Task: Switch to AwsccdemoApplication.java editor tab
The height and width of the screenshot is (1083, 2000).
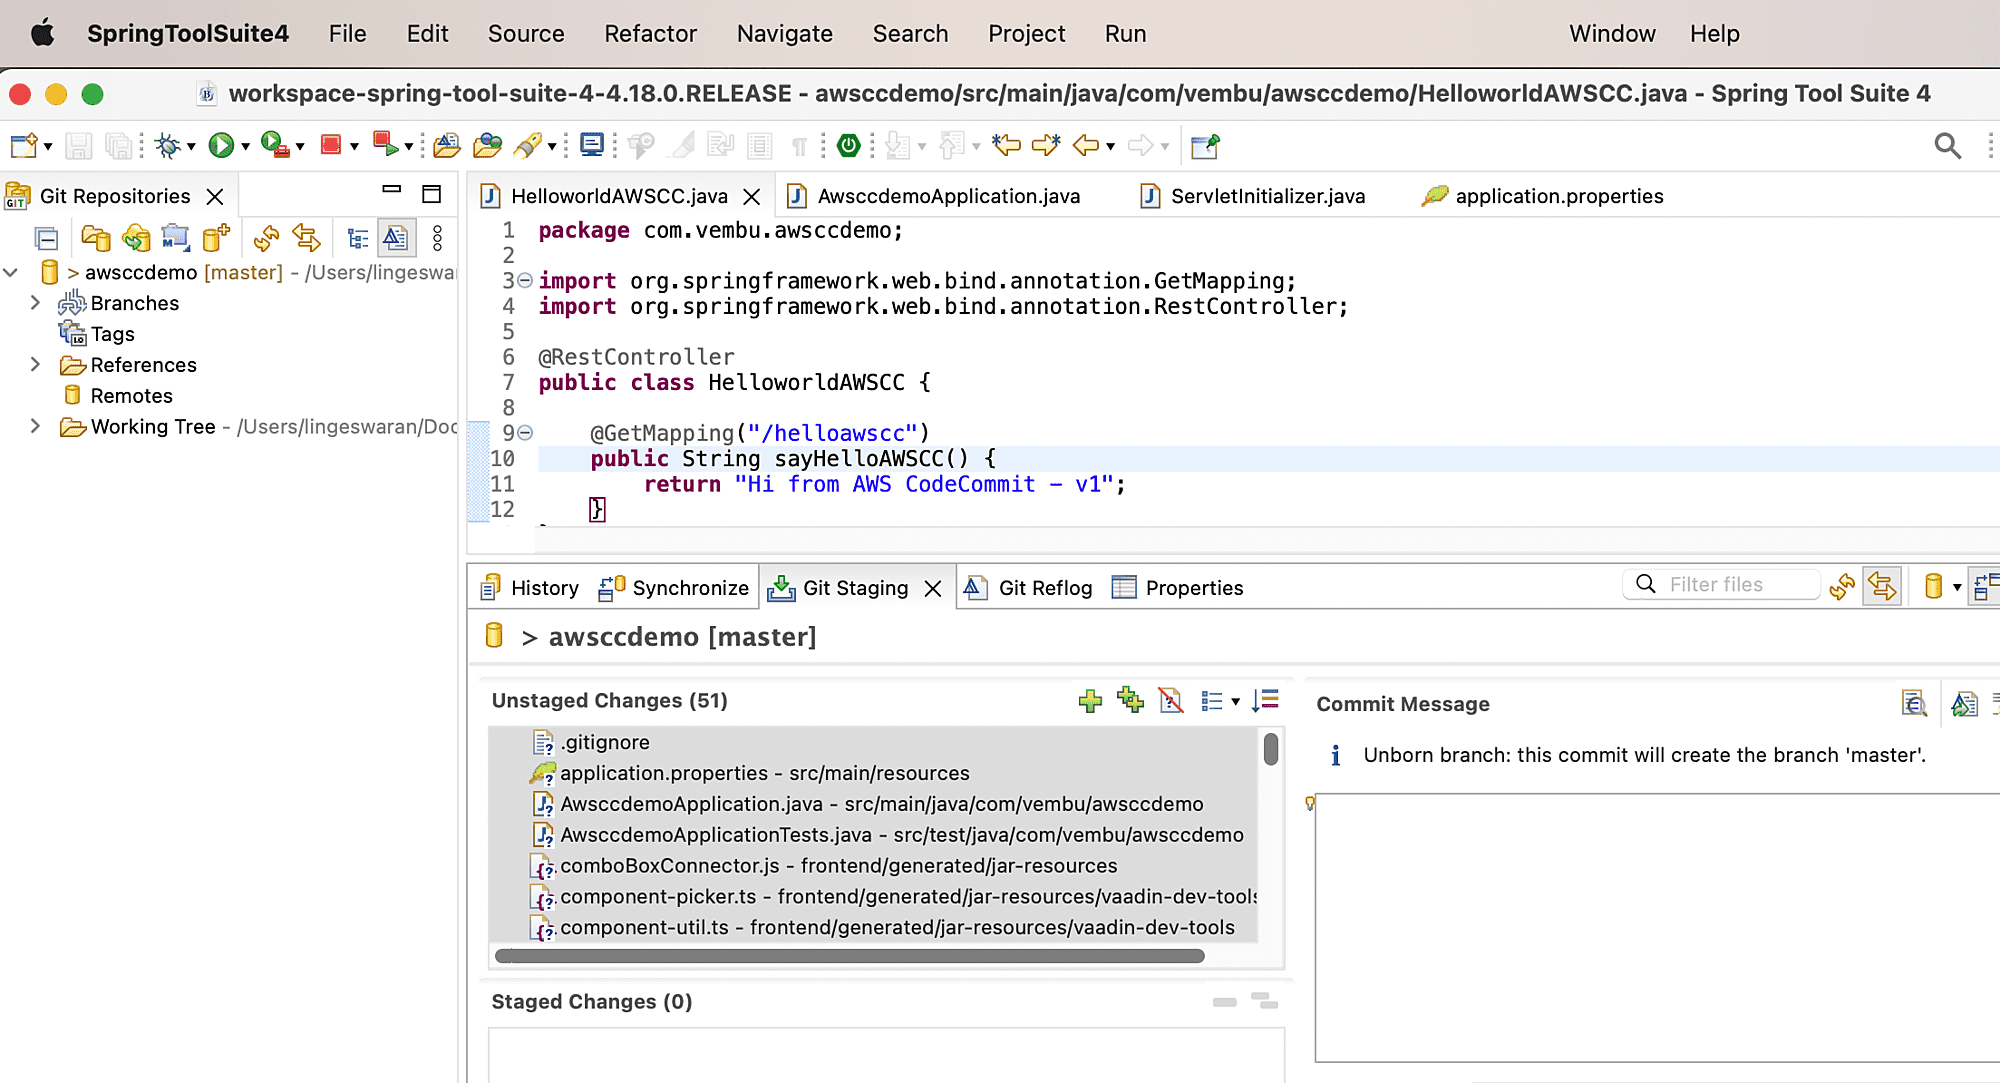Action: coord(933,196)
